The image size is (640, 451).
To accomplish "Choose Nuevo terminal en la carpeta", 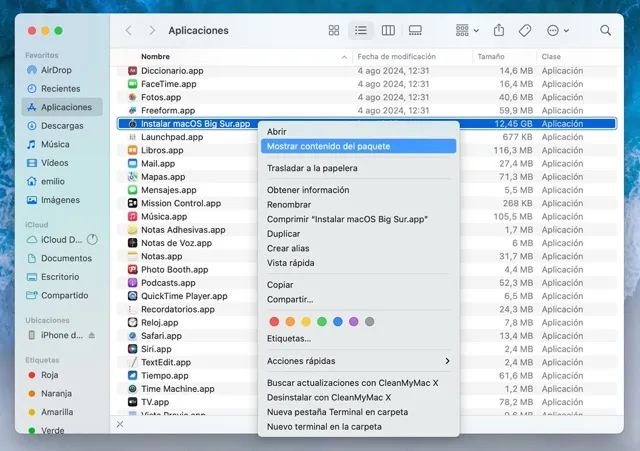I will coord(358,427).
